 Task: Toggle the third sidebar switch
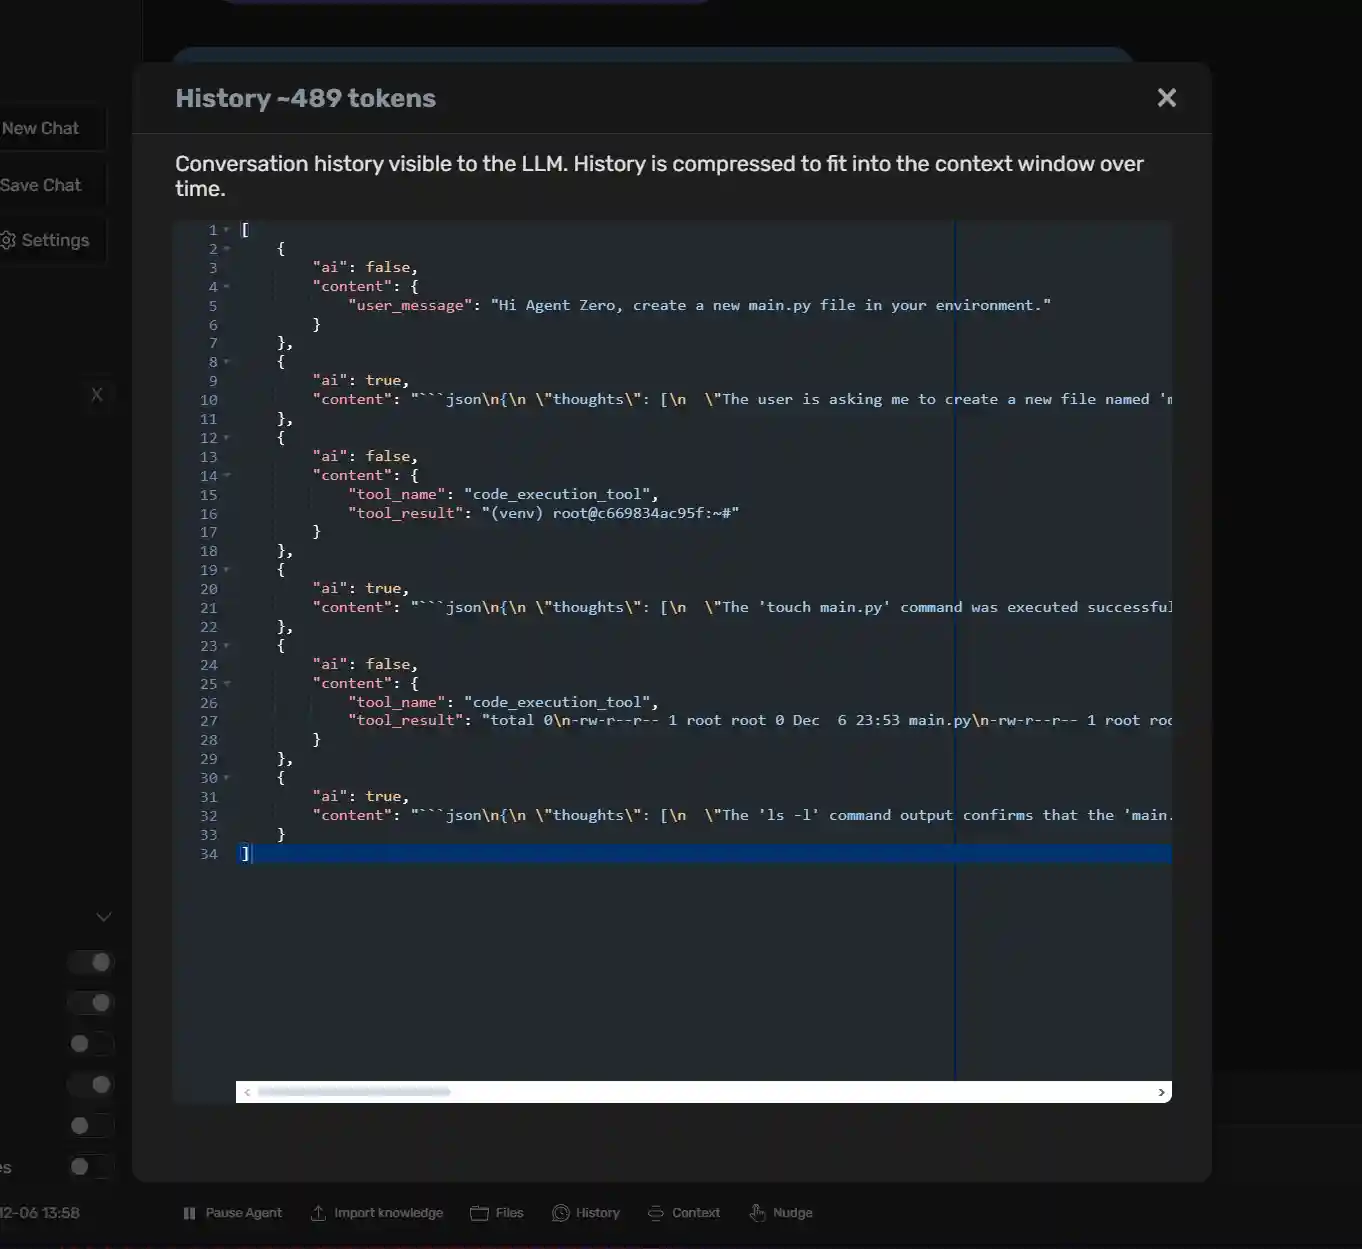(x=91, y=1044)
